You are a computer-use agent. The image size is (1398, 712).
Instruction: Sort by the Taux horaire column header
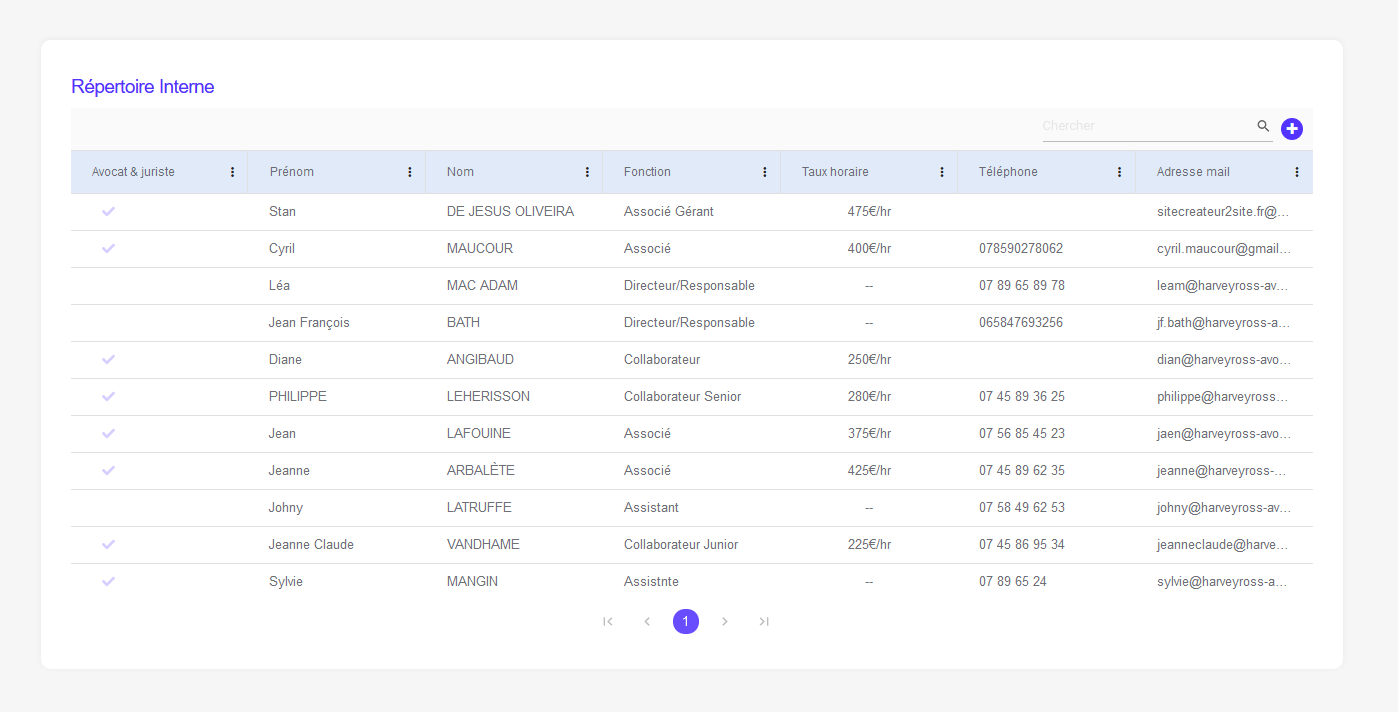point(835,172)
